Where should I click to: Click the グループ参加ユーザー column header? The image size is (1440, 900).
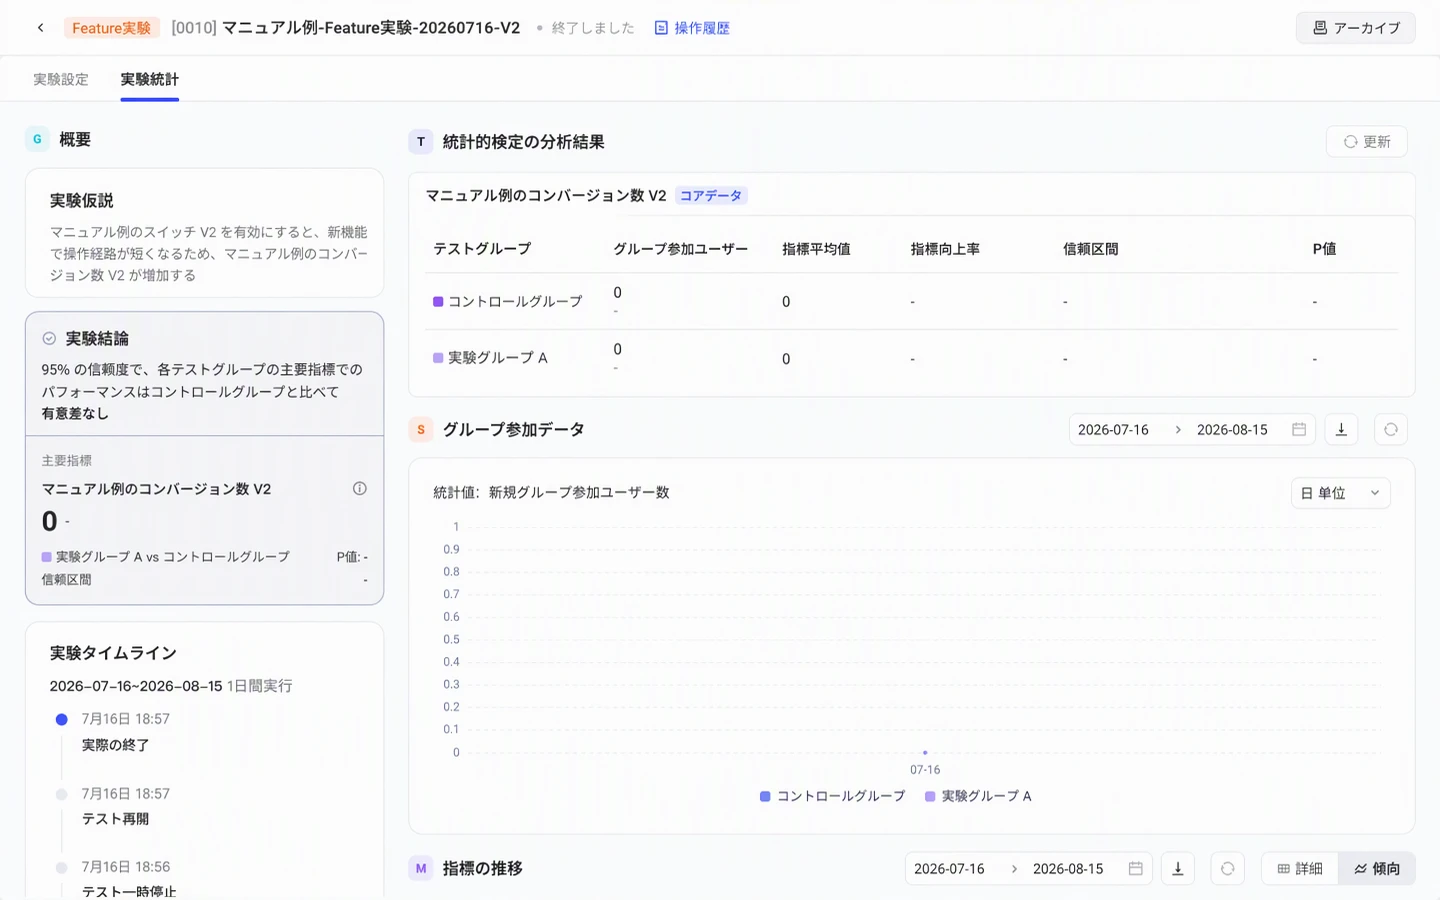click(x=680, y=249)
